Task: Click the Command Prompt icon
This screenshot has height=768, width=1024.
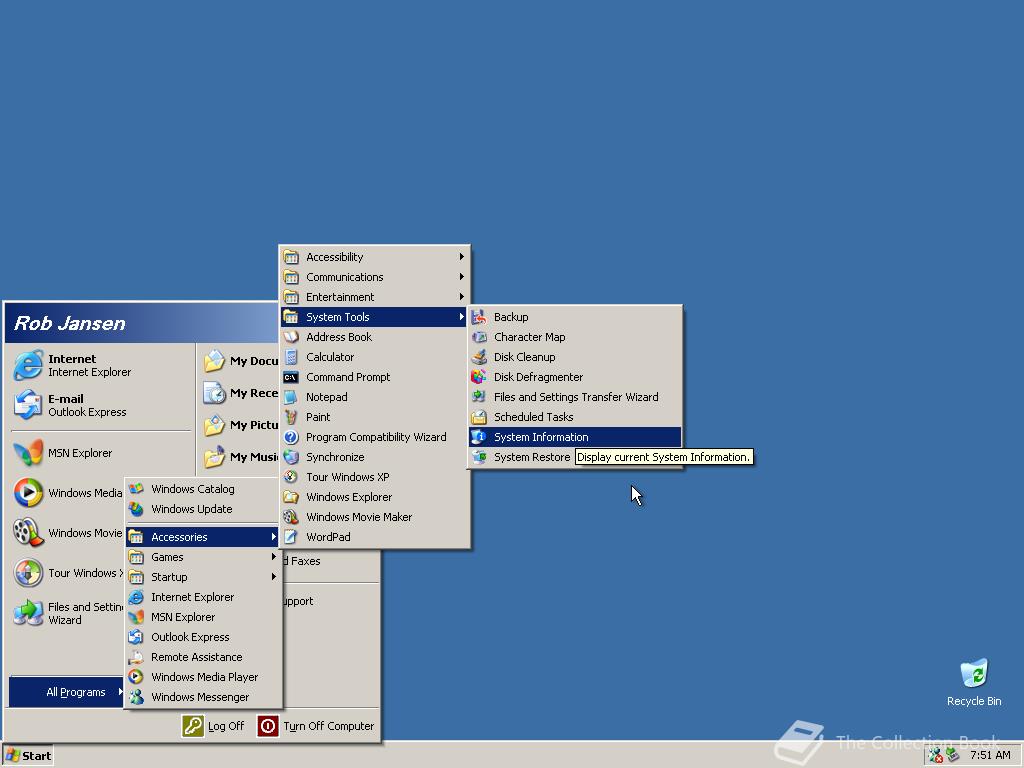Action: tap(291, 377)
